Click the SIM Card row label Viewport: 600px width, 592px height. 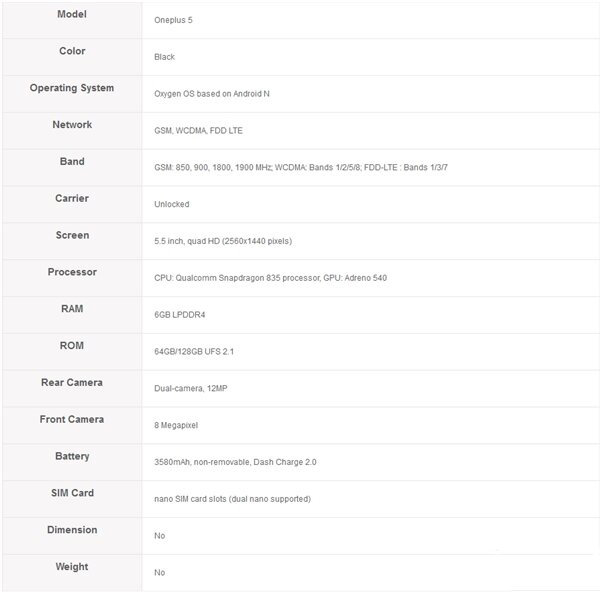pyautogui.click(x=71, y=493)
